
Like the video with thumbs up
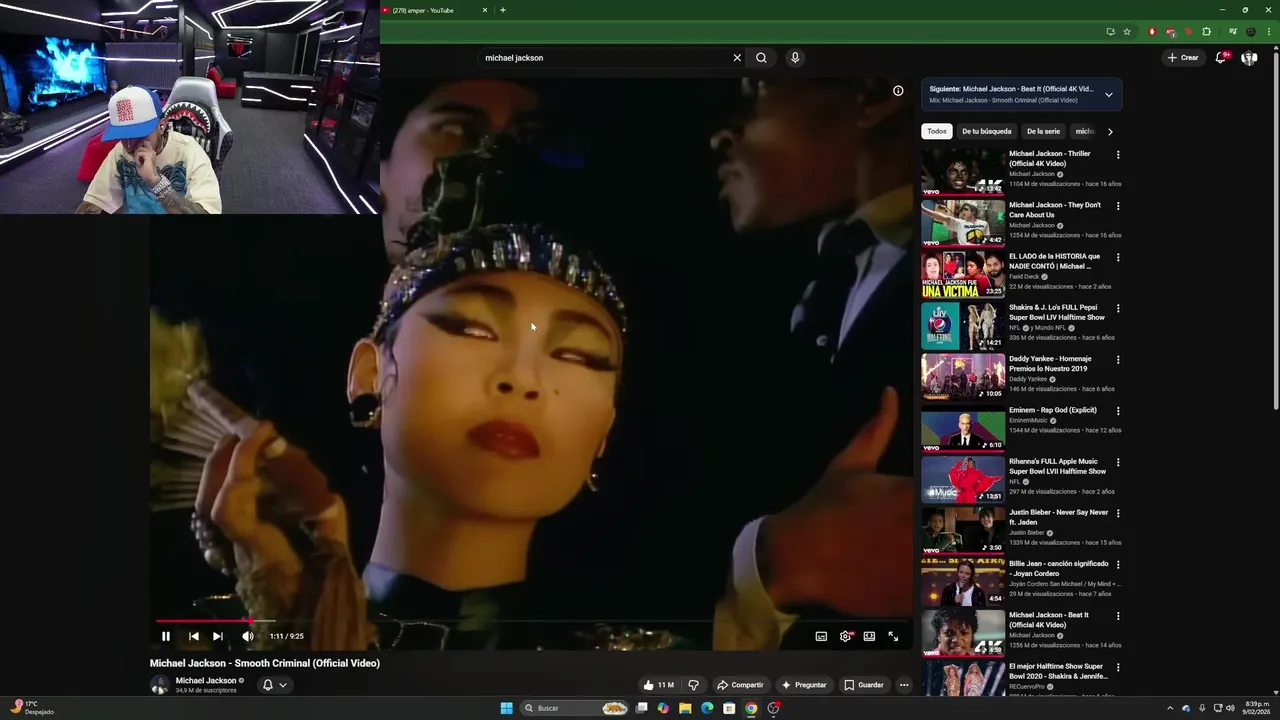[658, 685]
